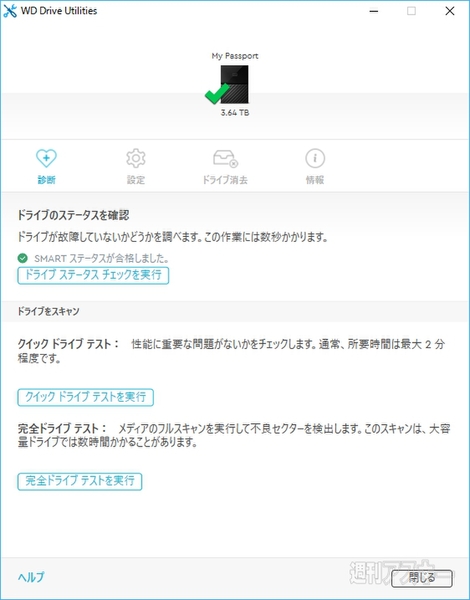
Task: Minimize the WD Drive Utilities window
Action: 374,11
